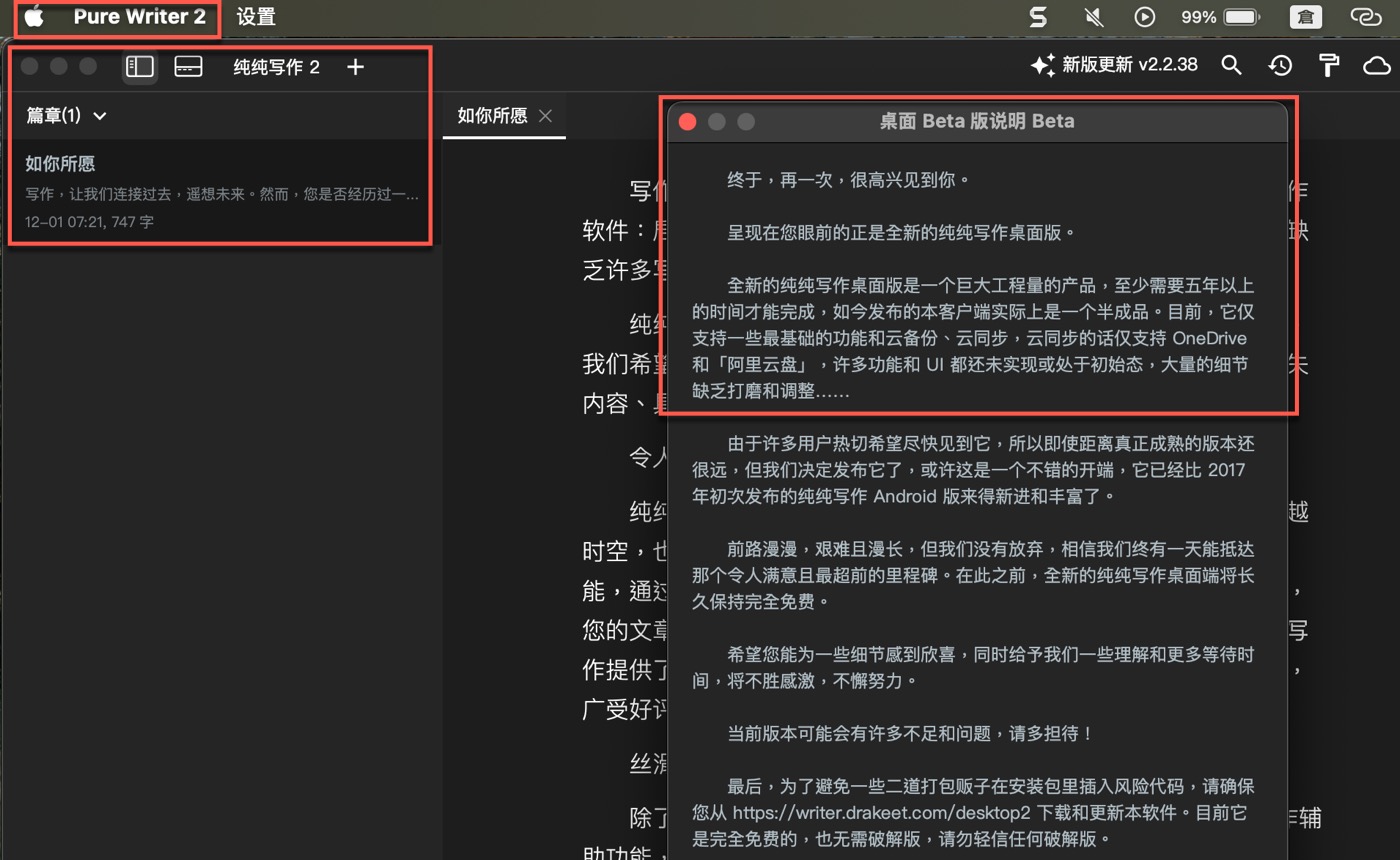Click the 新版更新 v2.2.38 update link
Screen dimensions: 1400x860
tap(1128, 64)
